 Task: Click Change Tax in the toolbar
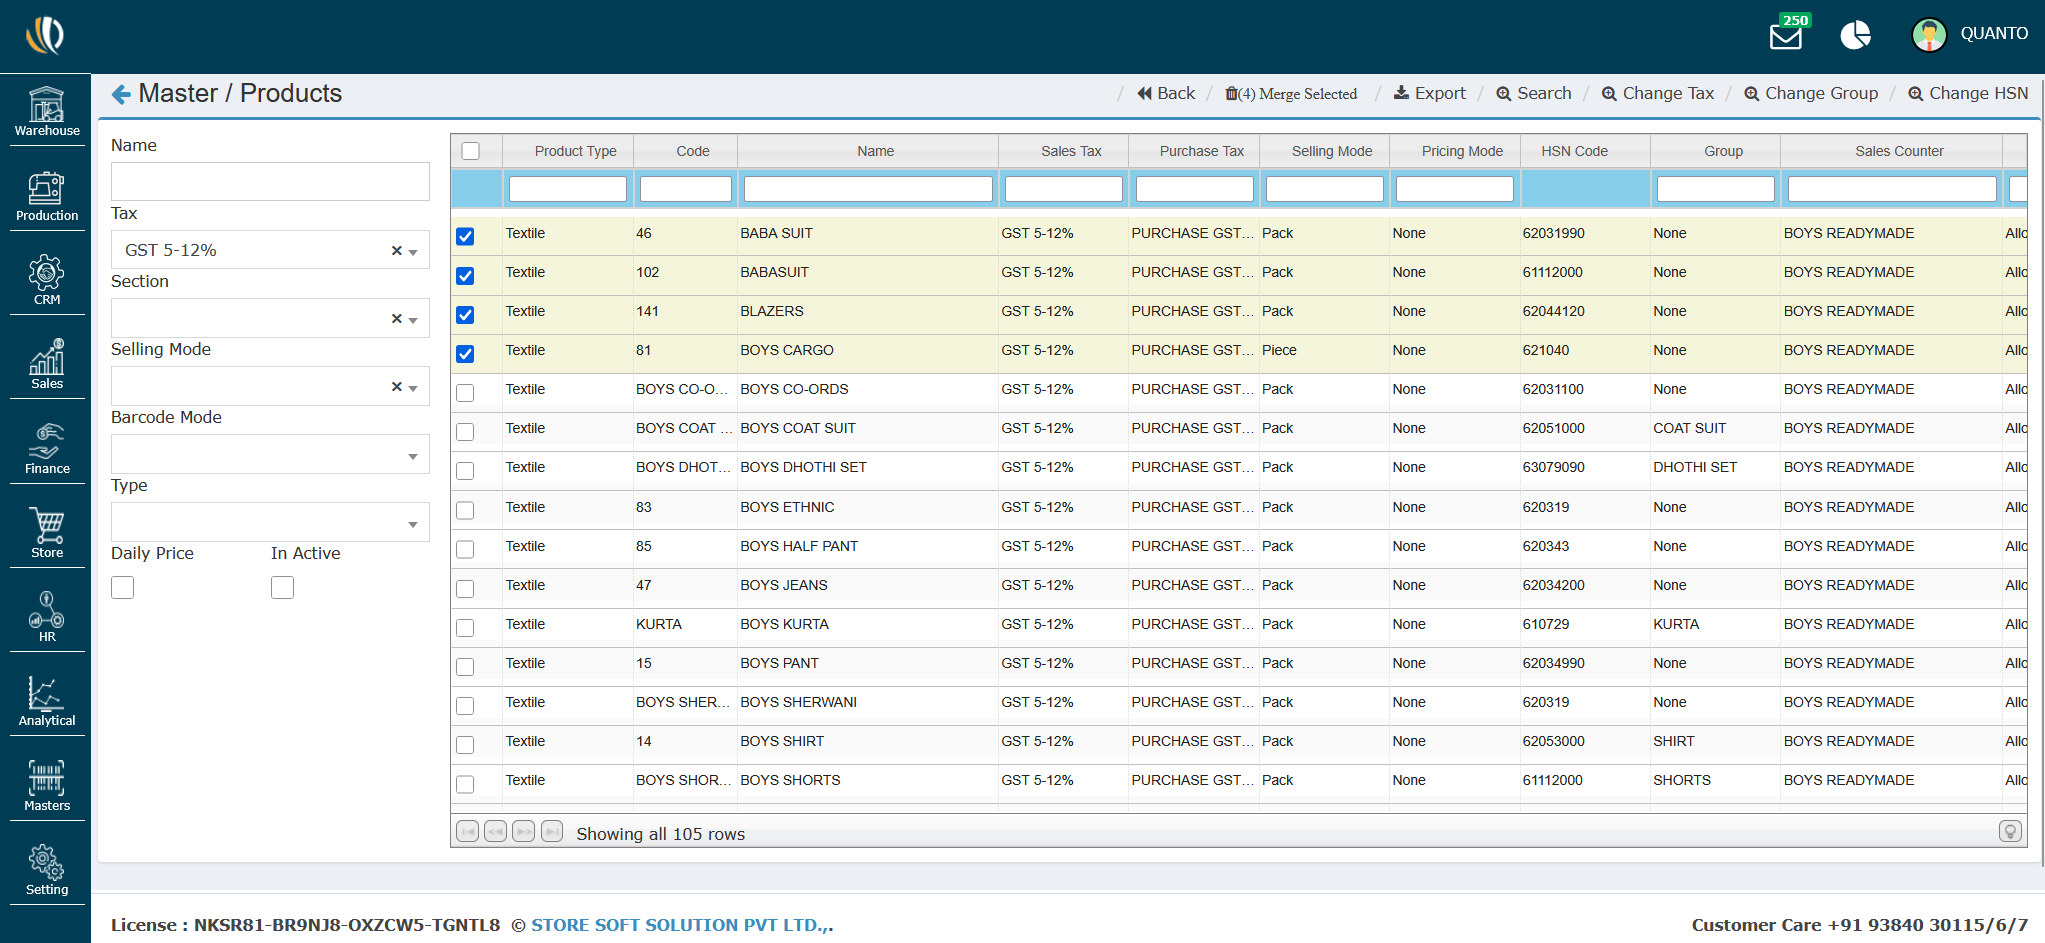1658,94
